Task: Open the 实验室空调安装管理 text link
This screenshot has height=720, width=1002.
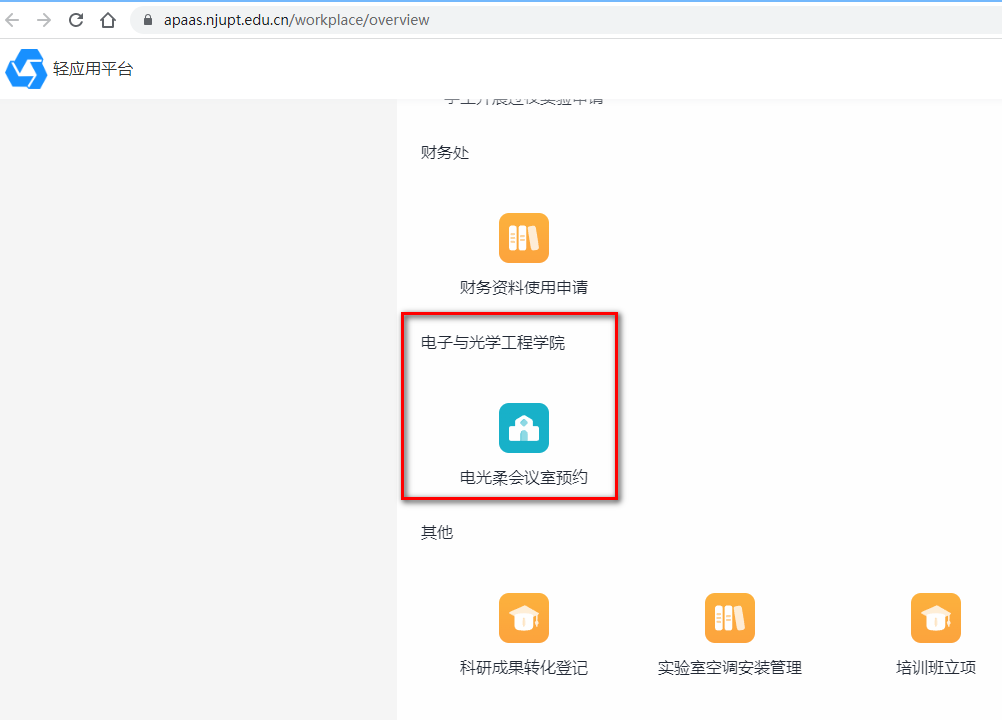Action: pyautogui.click(x=730, y=668)
